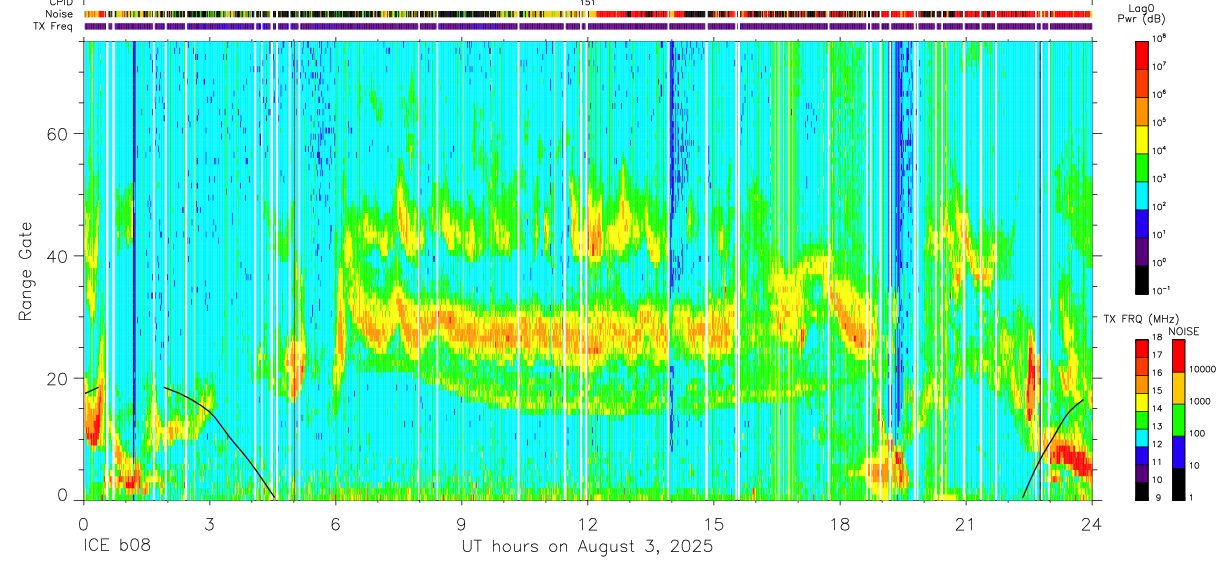
Task: Pick the purple 10-11 MHz TX FRQ swatch
Action: point(1142,473)
